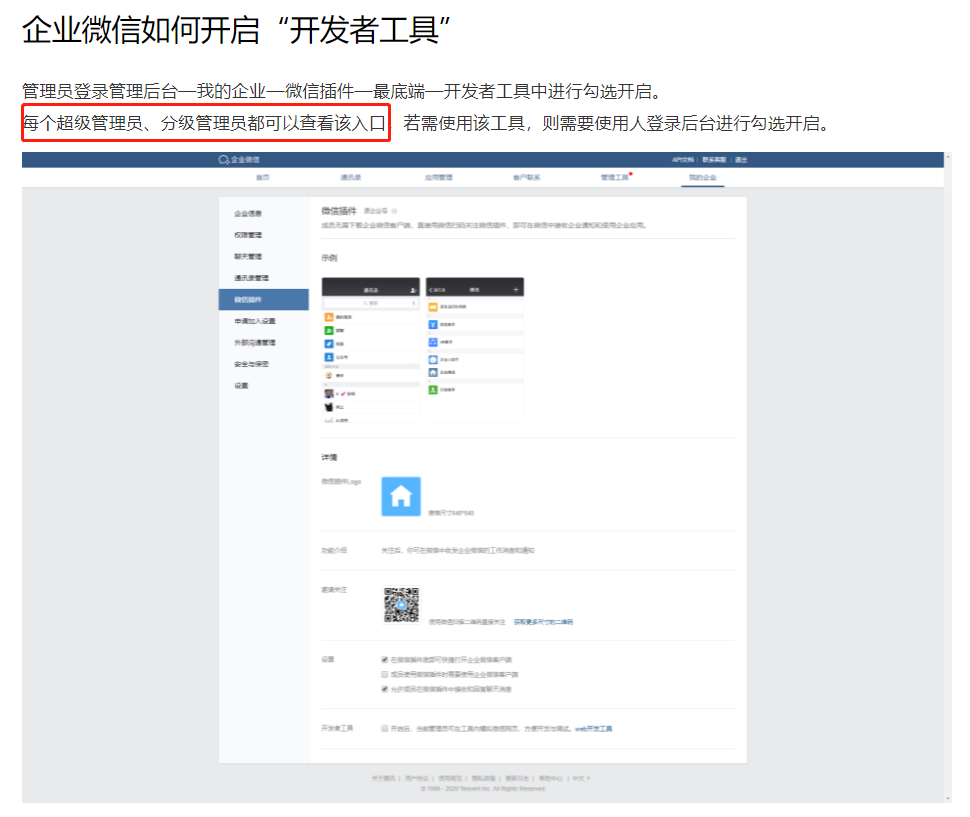Click the 关于腾讯 footer link

[383, 779]
